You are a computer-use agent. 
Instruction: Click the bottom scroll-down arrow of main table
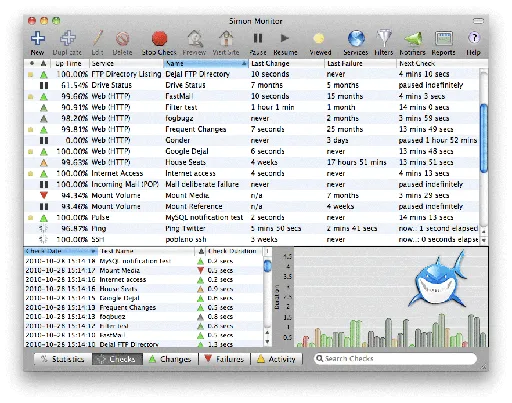(x=483, y=240)
